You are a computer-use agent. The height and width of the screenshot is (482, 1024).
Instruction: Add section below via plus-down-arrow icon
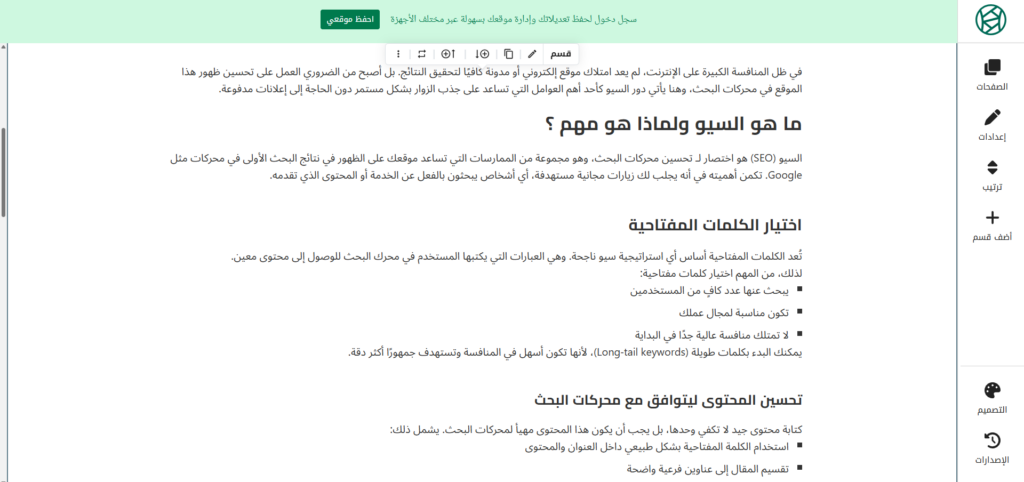482,53
